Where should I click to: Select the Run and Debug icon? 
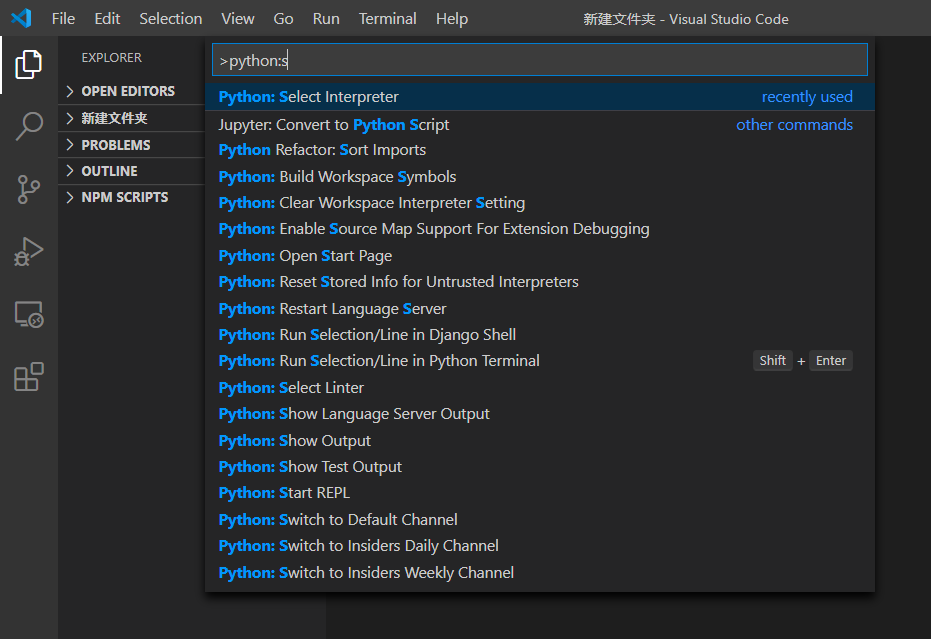[28, 251]
